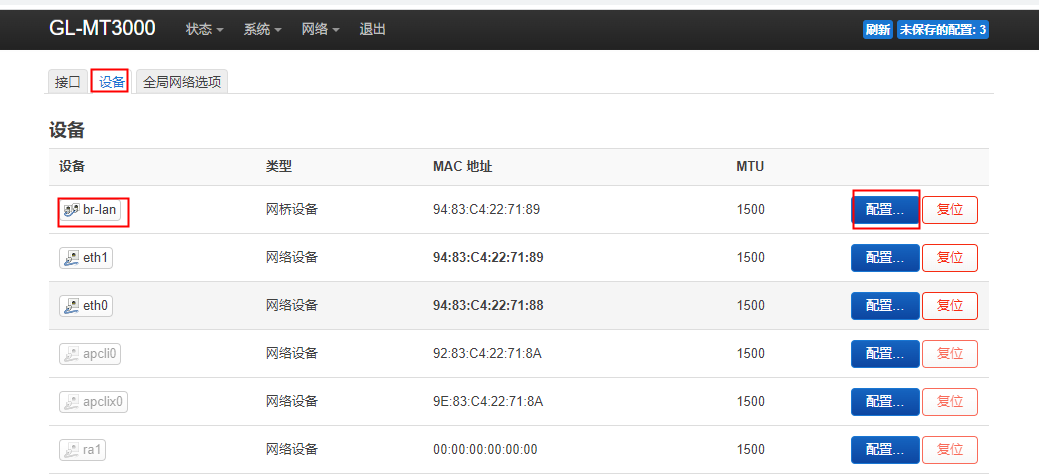Configure the apcli0 device
Image resolution: width=1039 pixels, height=476 pixels.
885,354
